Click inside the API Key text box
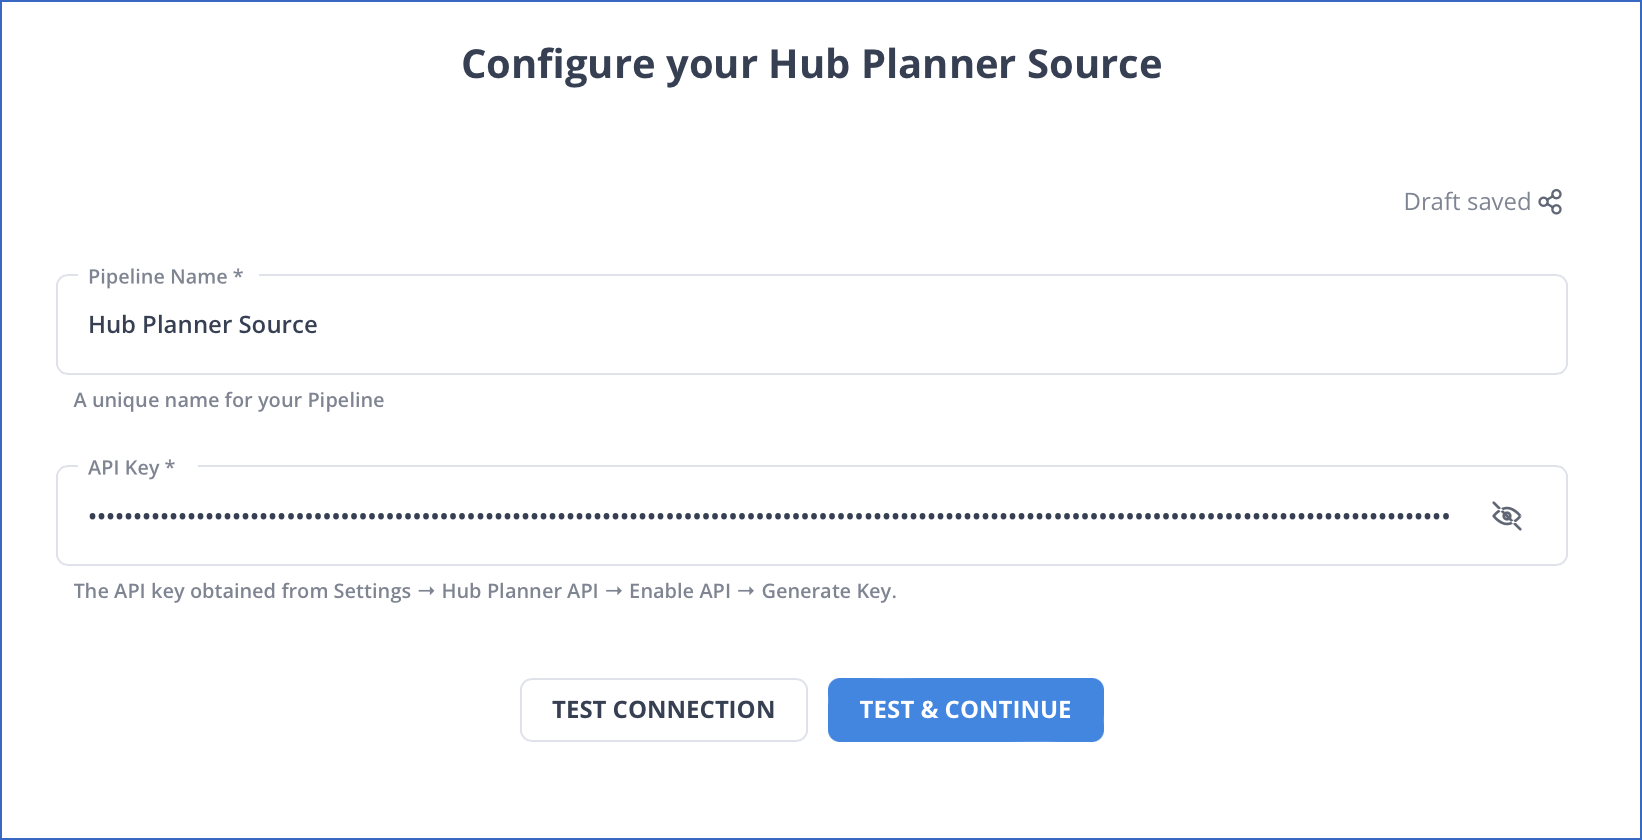 pyautogui.click(x=700, y=515)
